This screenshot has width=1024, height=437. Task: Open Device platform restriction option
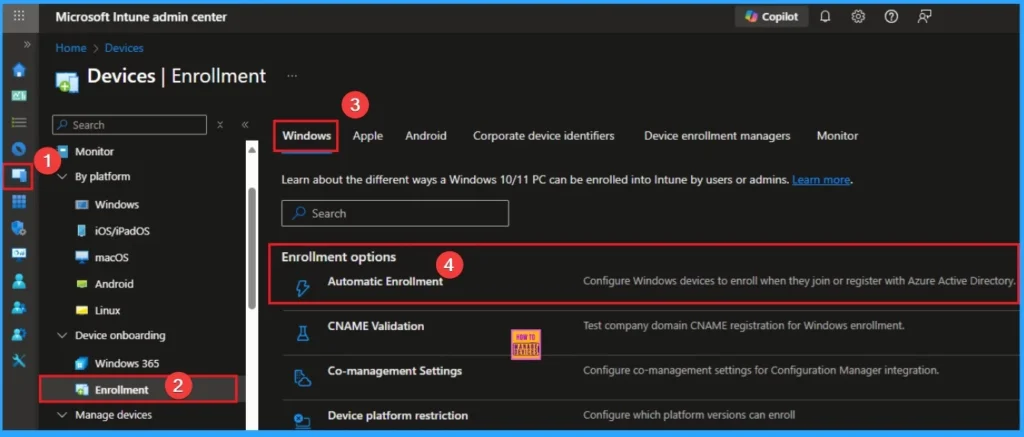point(398,415)
